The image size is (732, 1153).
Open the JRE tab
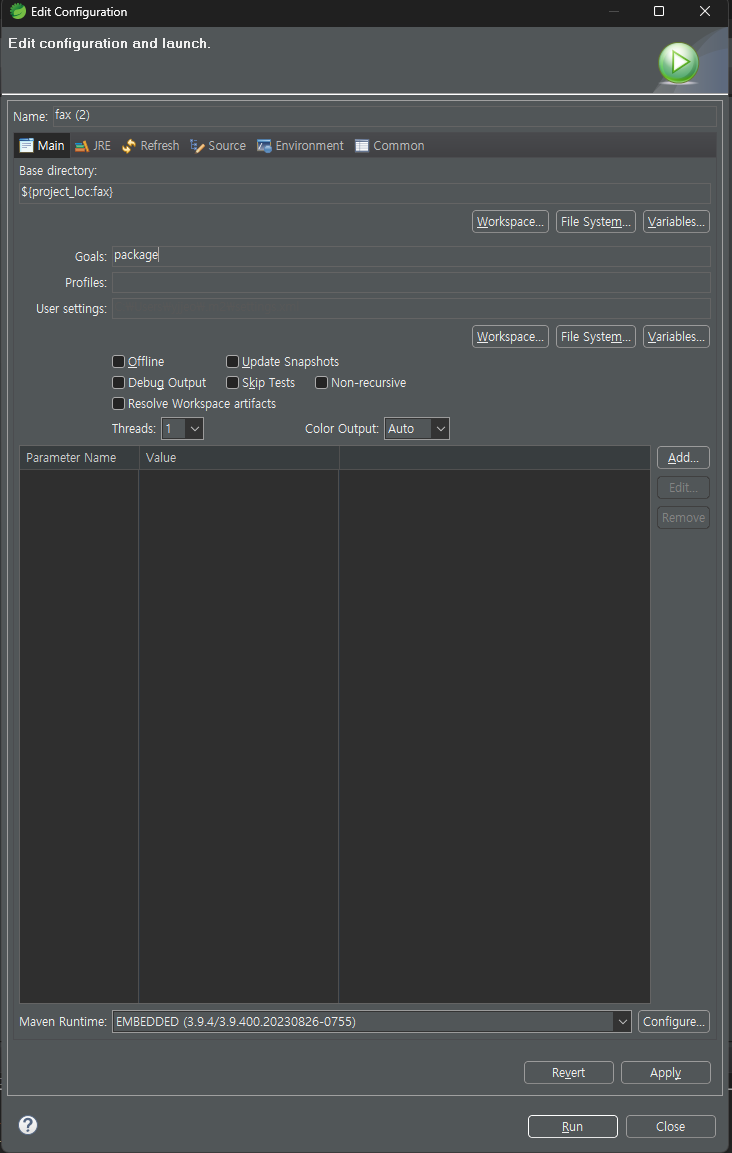93,146
